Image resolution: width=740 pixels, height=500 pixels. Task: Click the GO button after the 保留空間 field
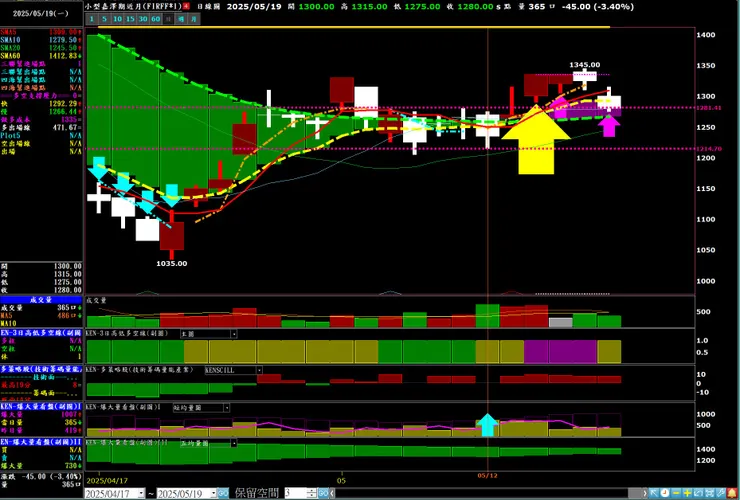[323, 493]
